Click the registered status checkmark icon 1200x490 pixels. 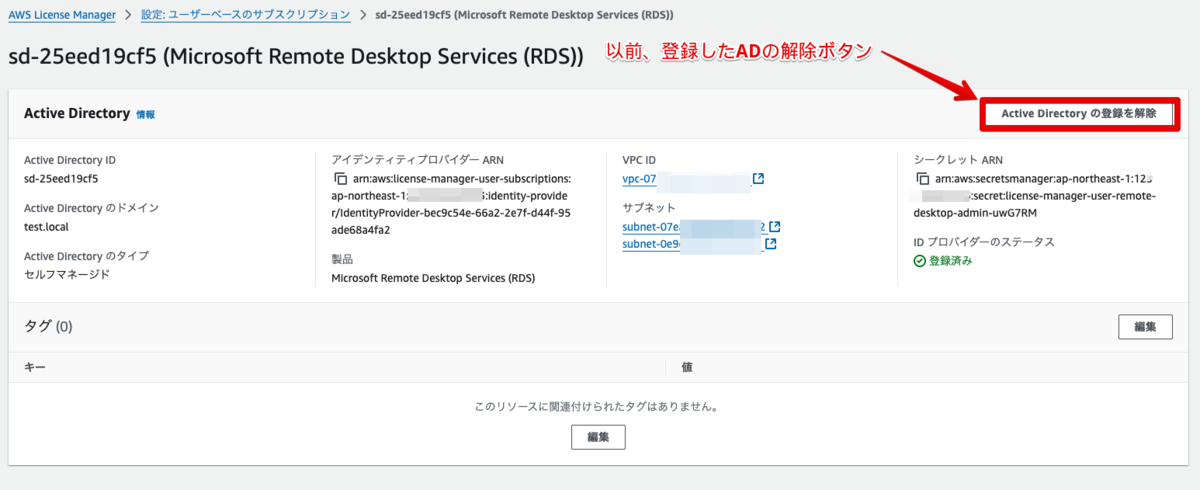pos(920,261)
